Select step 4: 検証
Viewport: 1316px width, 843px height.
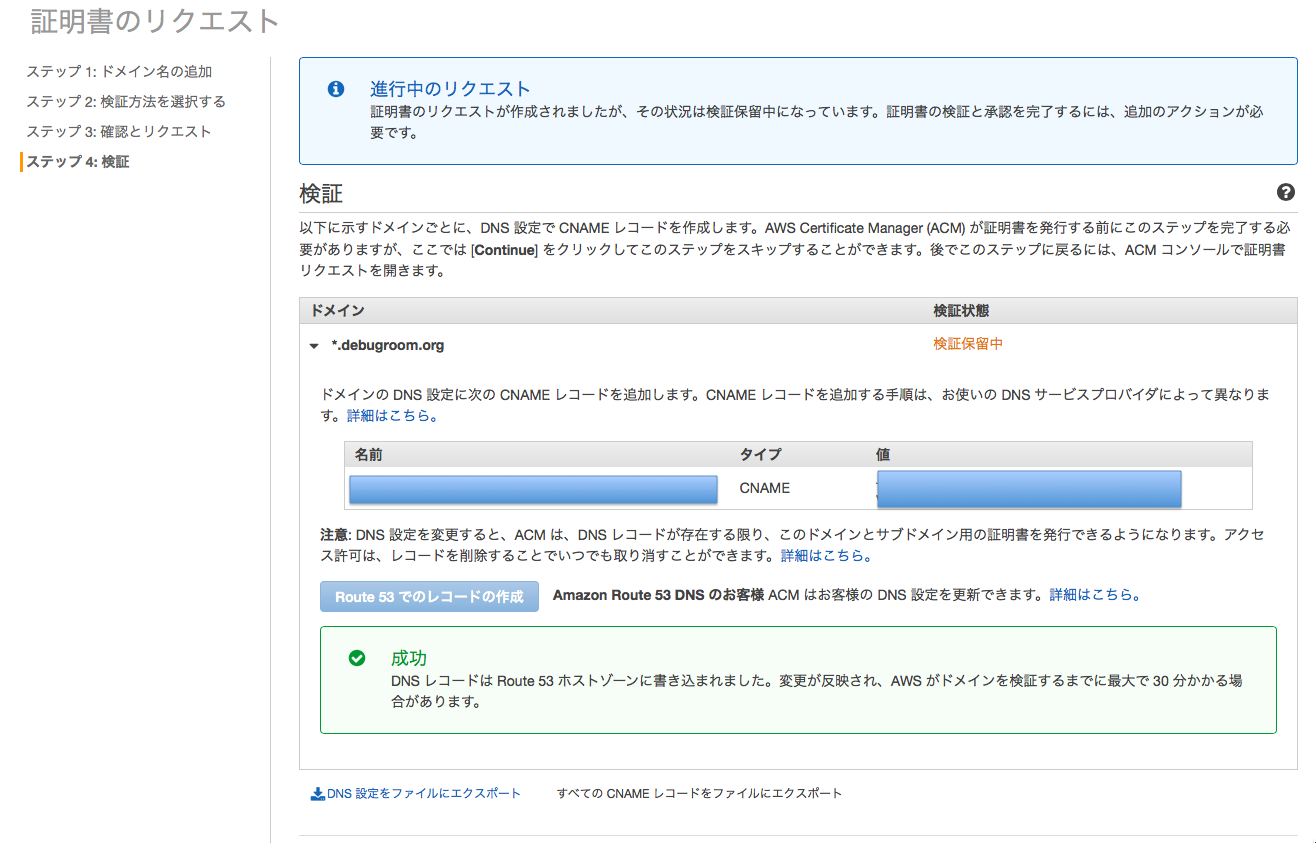pyautogui.click(x=78, y=162)
